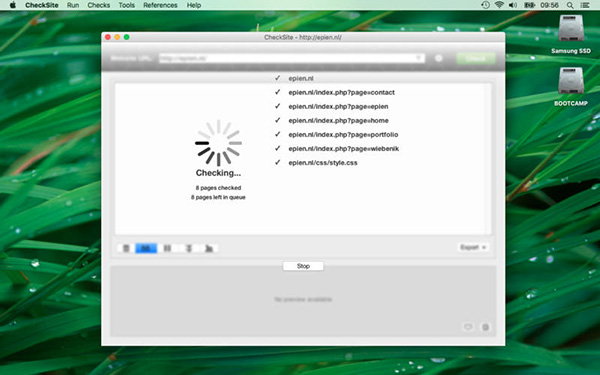Click the green Check button
The image size is (600, 375).
(476, 59)
